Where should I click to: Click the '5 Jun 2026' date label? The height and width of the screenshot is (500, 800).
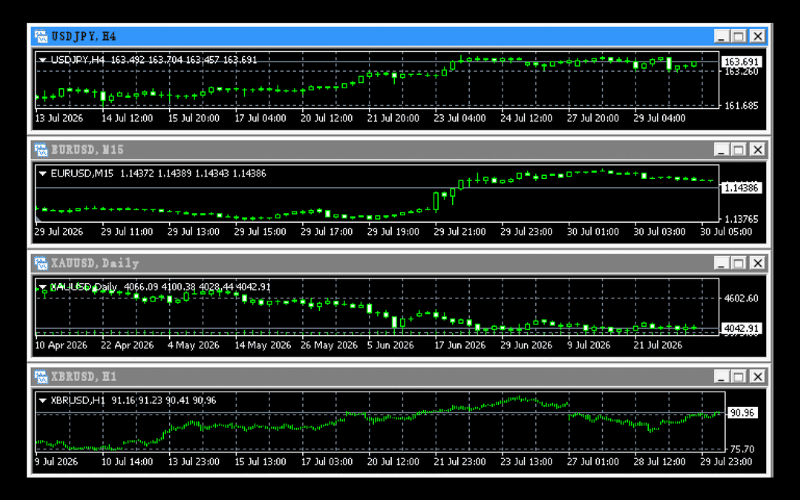pyautogui.click(x=390, y=345)
